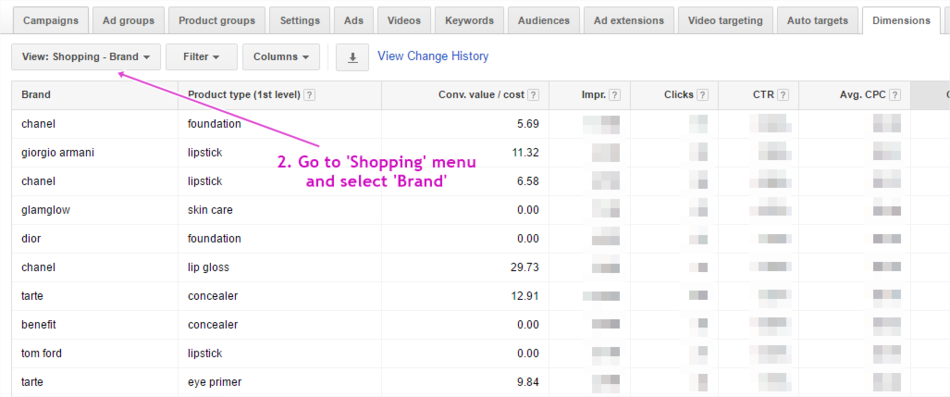The image size is (950, 397).
Task: Open the View: Shopping - Brand dropdown
Action: [86, 57]
